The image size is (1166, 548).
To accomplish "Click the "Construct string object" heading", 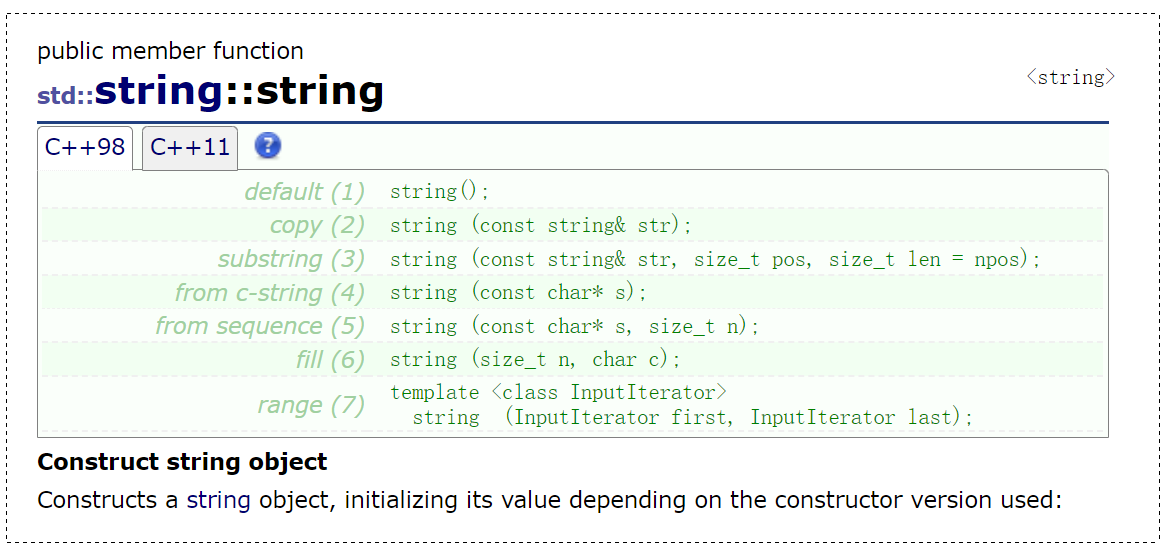I will pyautogui.click(x=182, y=462).
